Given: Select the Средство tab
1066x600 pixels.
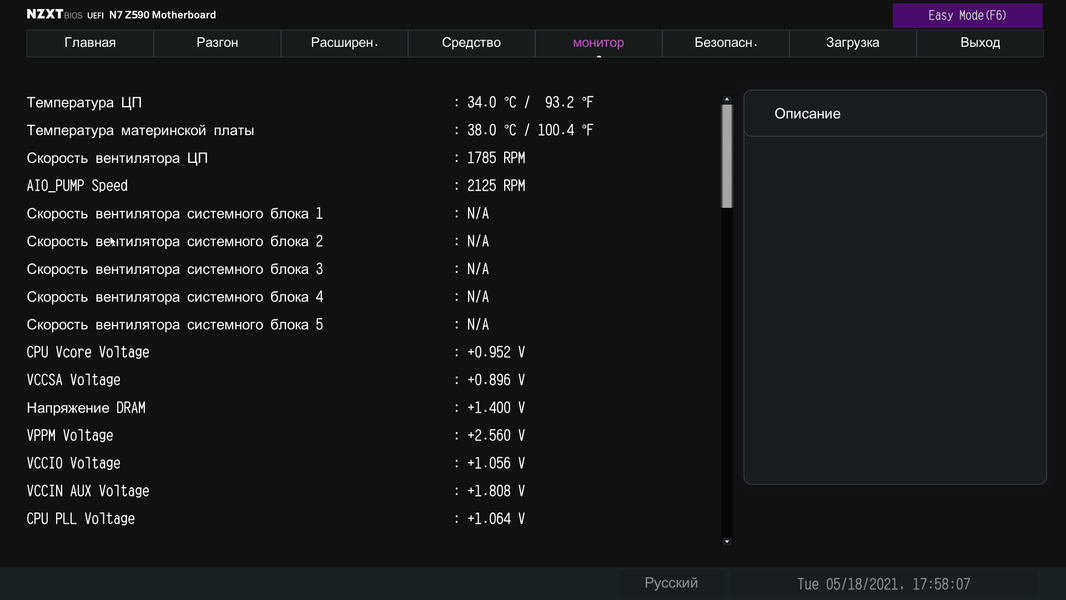Looking at the screenshot, I should click(x=471, y=43).
